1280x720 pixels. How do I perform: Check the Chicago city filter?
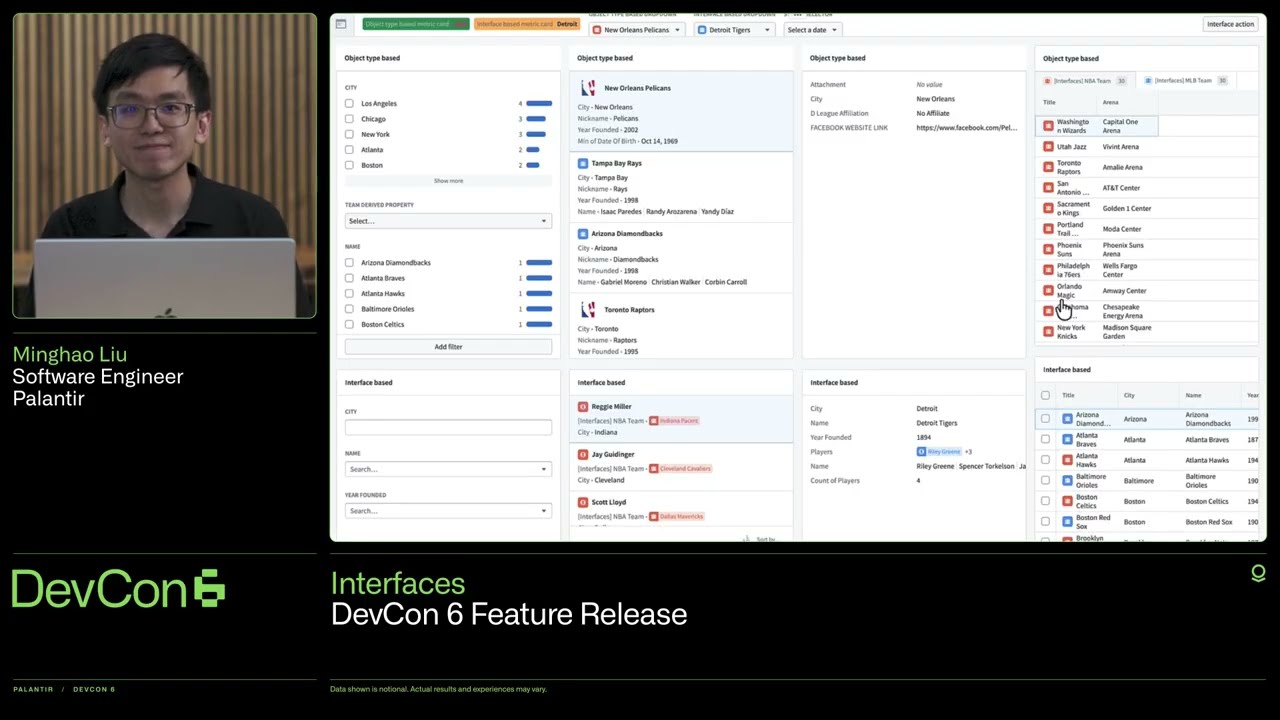[349, 119]
